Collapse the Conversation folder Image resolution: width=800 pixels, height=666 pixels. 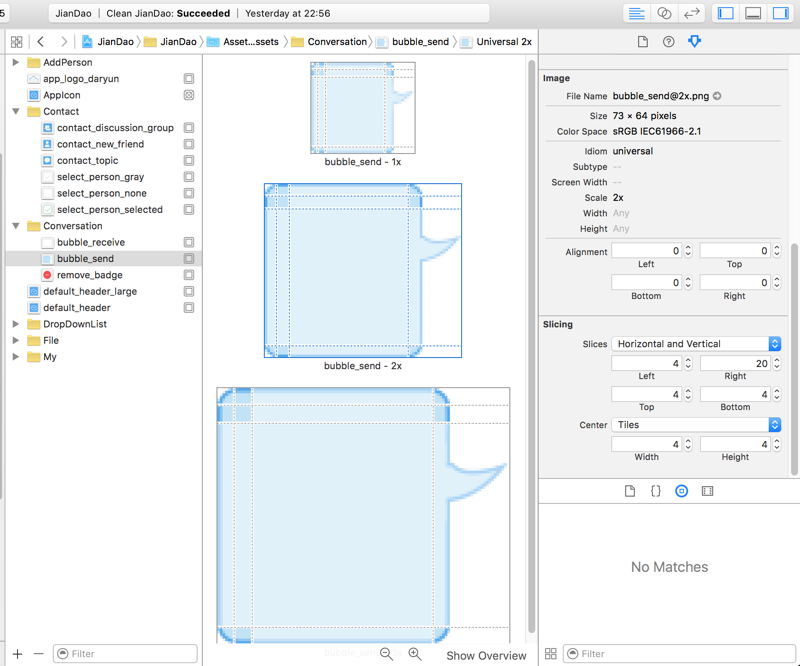(16, 226)
